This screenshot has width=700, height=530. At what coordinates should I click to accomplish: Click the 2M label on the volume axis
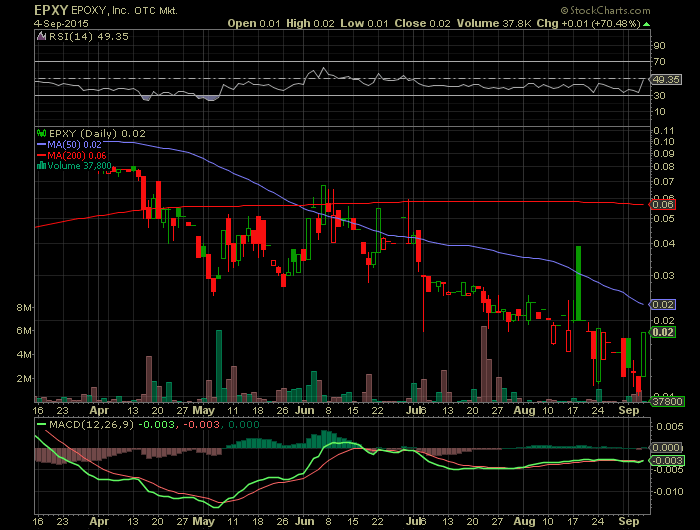pyautogui.click(x=25, y=379)
